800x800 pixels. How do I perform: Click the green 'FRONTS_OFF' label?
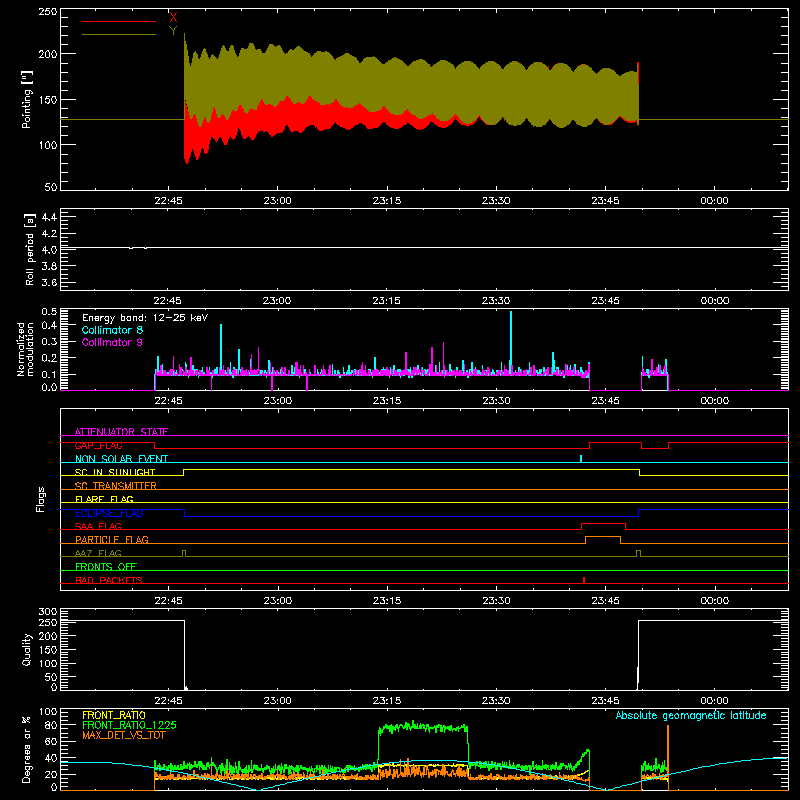[x=106, y=566]
